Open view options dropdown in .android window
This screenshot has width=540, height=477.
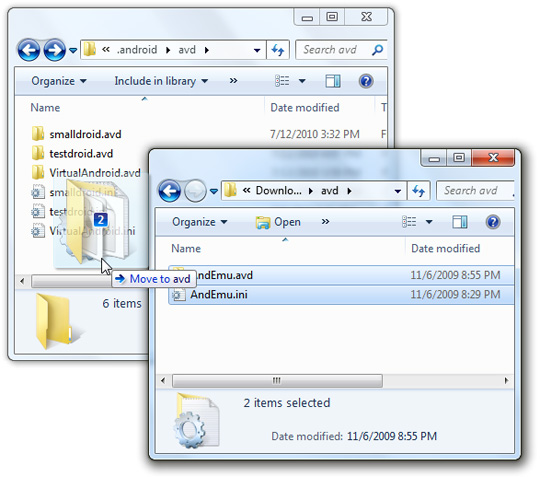(302, 81)
